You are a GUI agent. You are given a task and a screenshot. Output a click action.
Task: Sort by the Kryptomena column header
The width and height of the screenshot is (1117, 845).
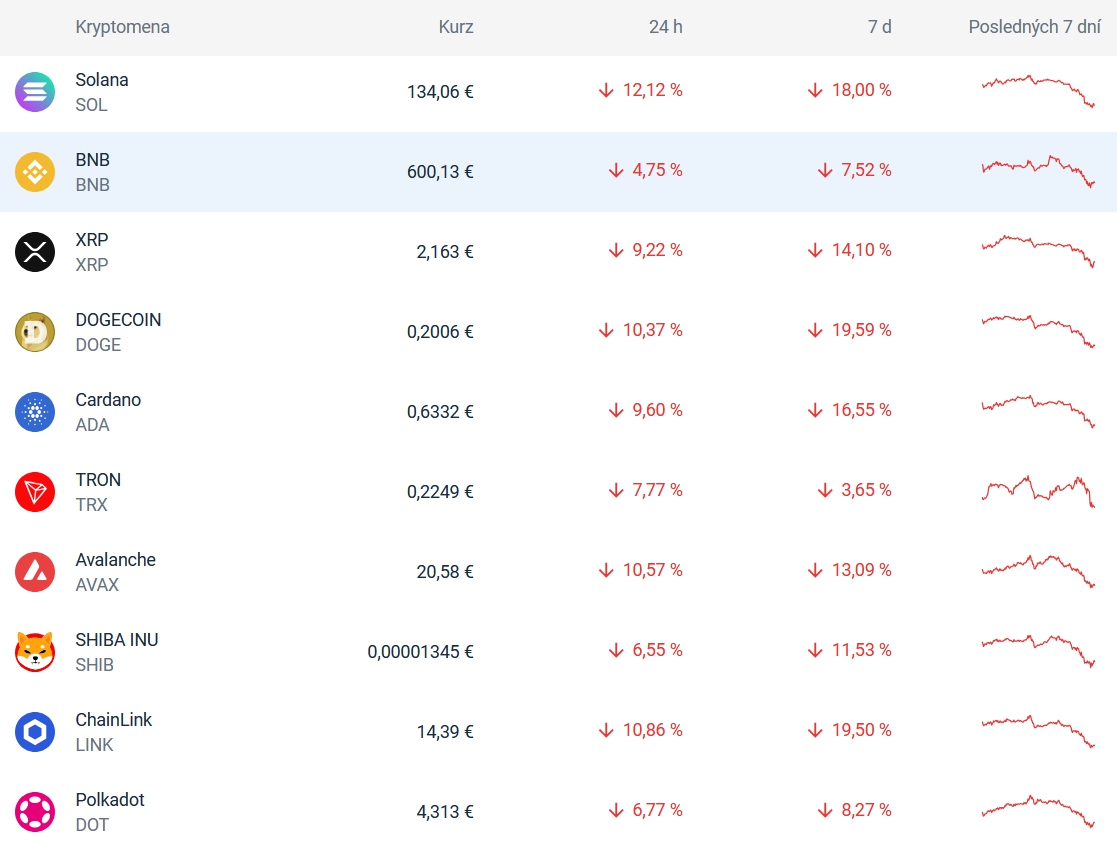[122, 27]
